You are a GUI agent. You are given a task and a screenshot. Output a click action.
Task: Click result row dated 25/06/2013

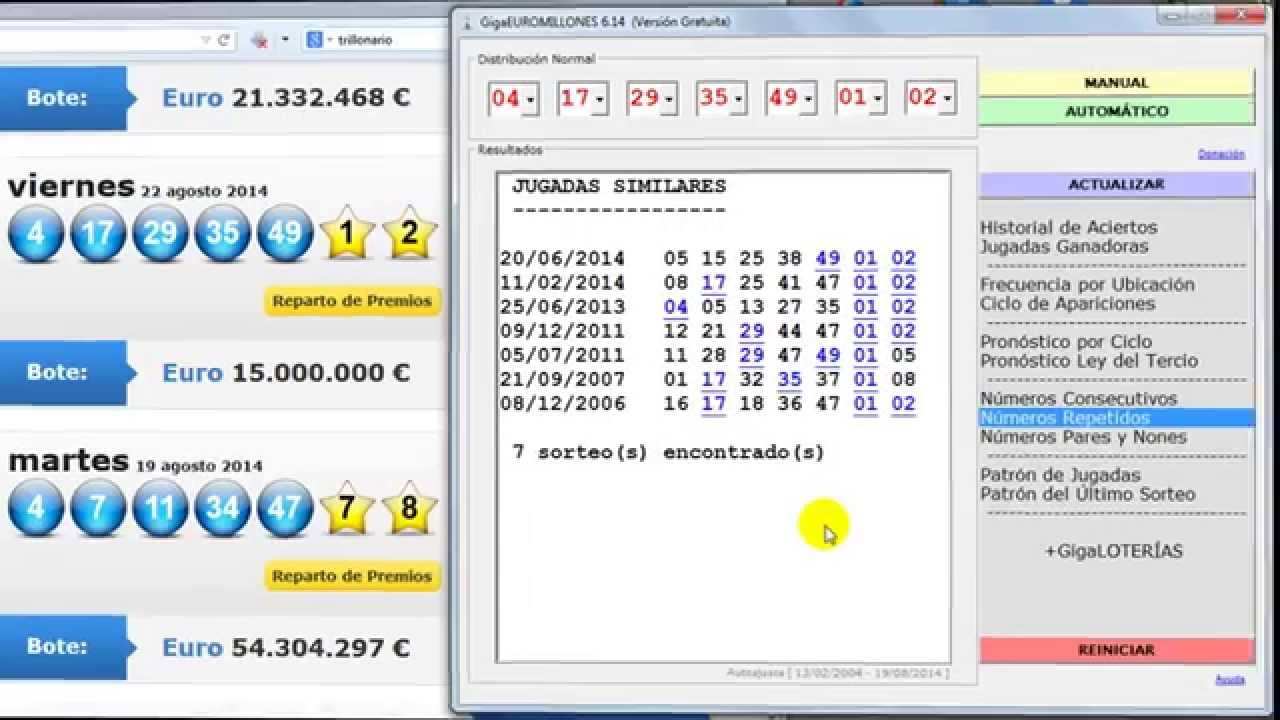[x=708, y=307]
